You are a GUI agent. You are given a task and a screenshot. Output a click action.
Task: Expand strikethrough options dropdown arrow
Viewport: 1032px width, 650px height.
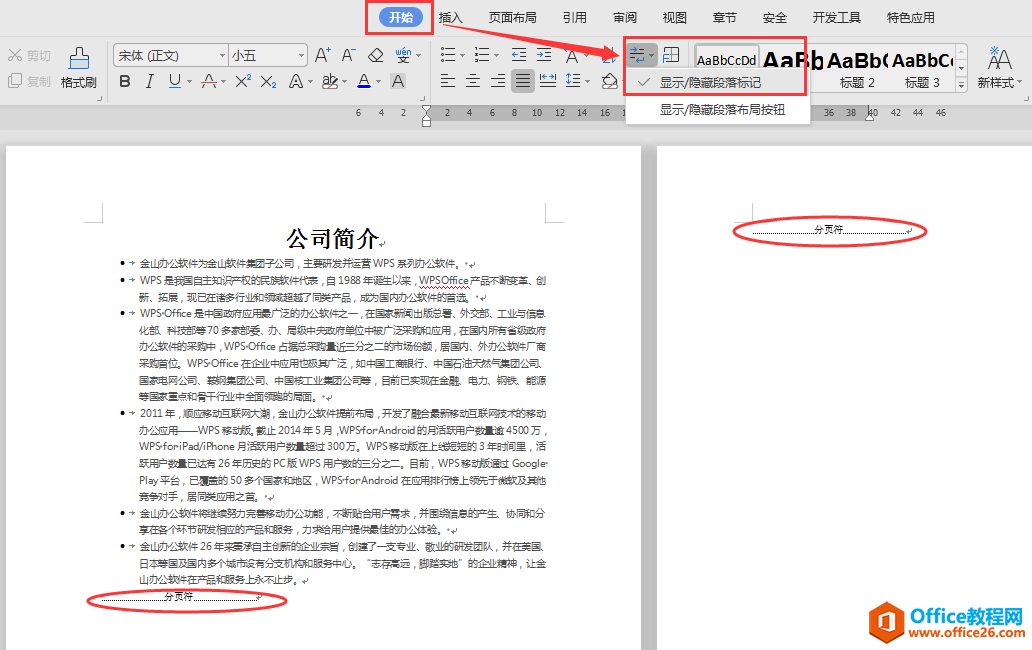point(224,82)
